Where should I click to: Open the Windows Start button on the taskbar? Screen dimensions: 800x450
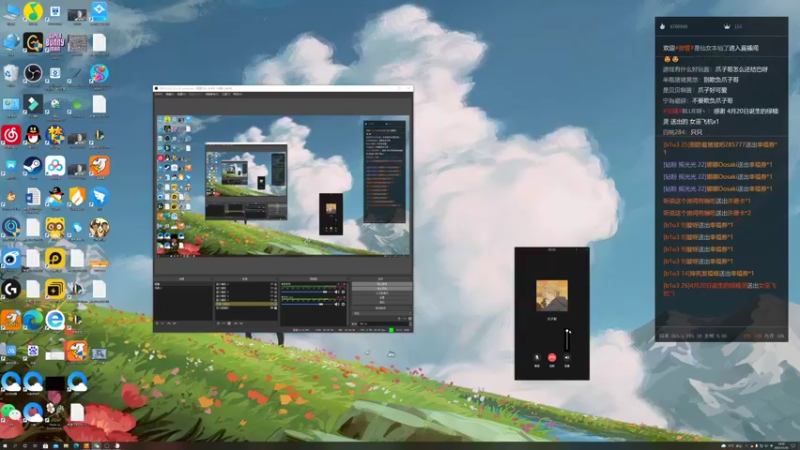[x=5, y=446]
